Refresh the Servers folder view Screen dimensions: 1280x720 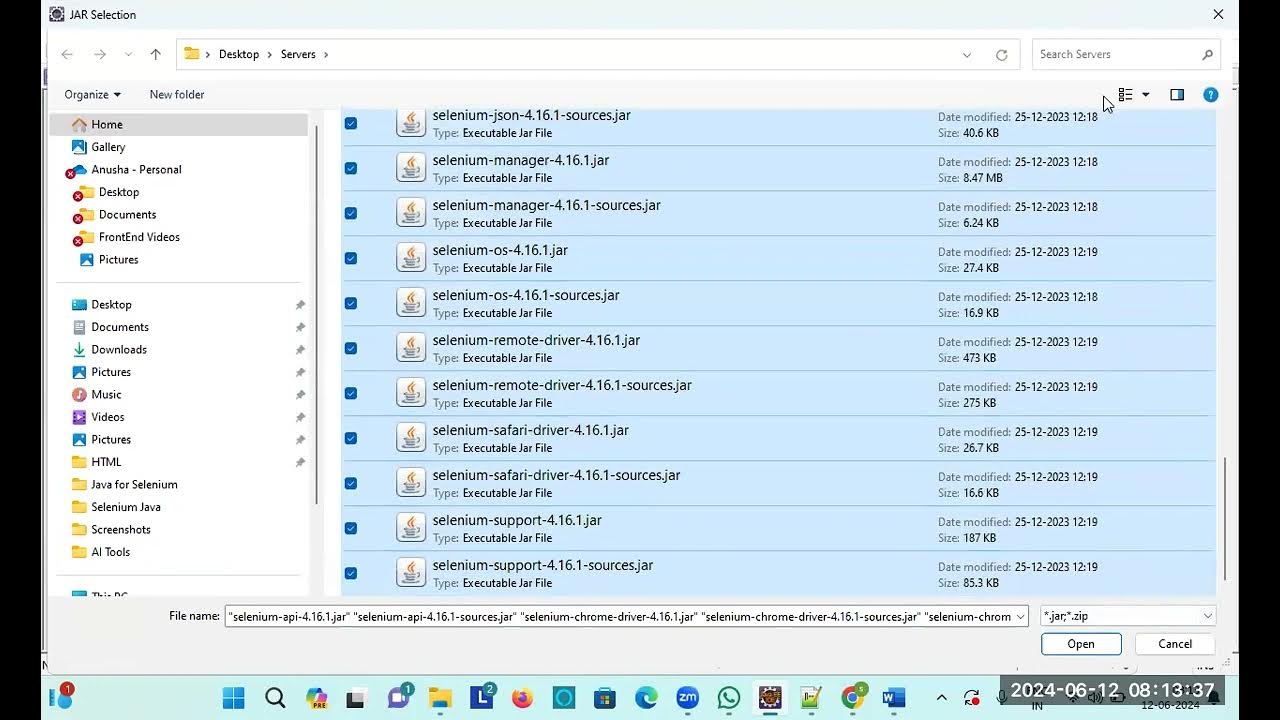point(1001,55)
